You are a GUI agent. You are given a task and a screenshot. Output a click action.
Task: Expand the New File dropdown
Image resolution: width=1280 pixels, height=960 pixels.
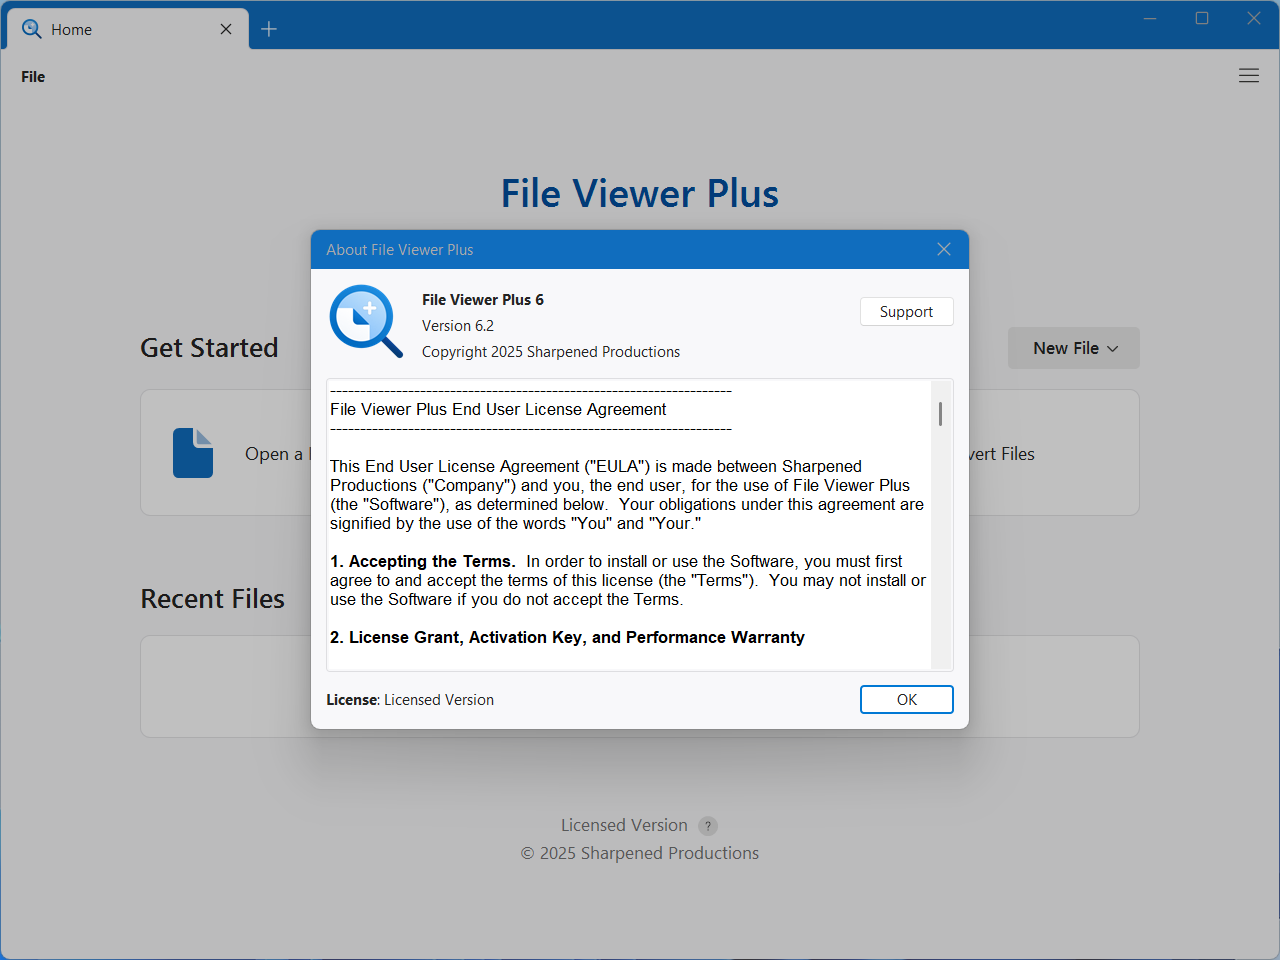1074,348
